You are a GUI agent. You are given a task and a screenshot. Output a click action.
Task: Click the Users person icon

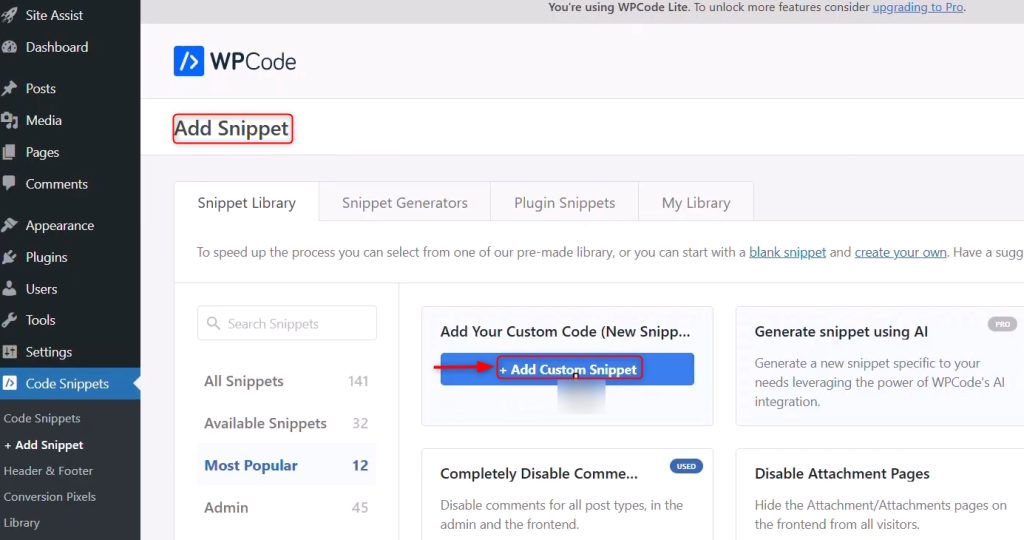pos(10,289)
